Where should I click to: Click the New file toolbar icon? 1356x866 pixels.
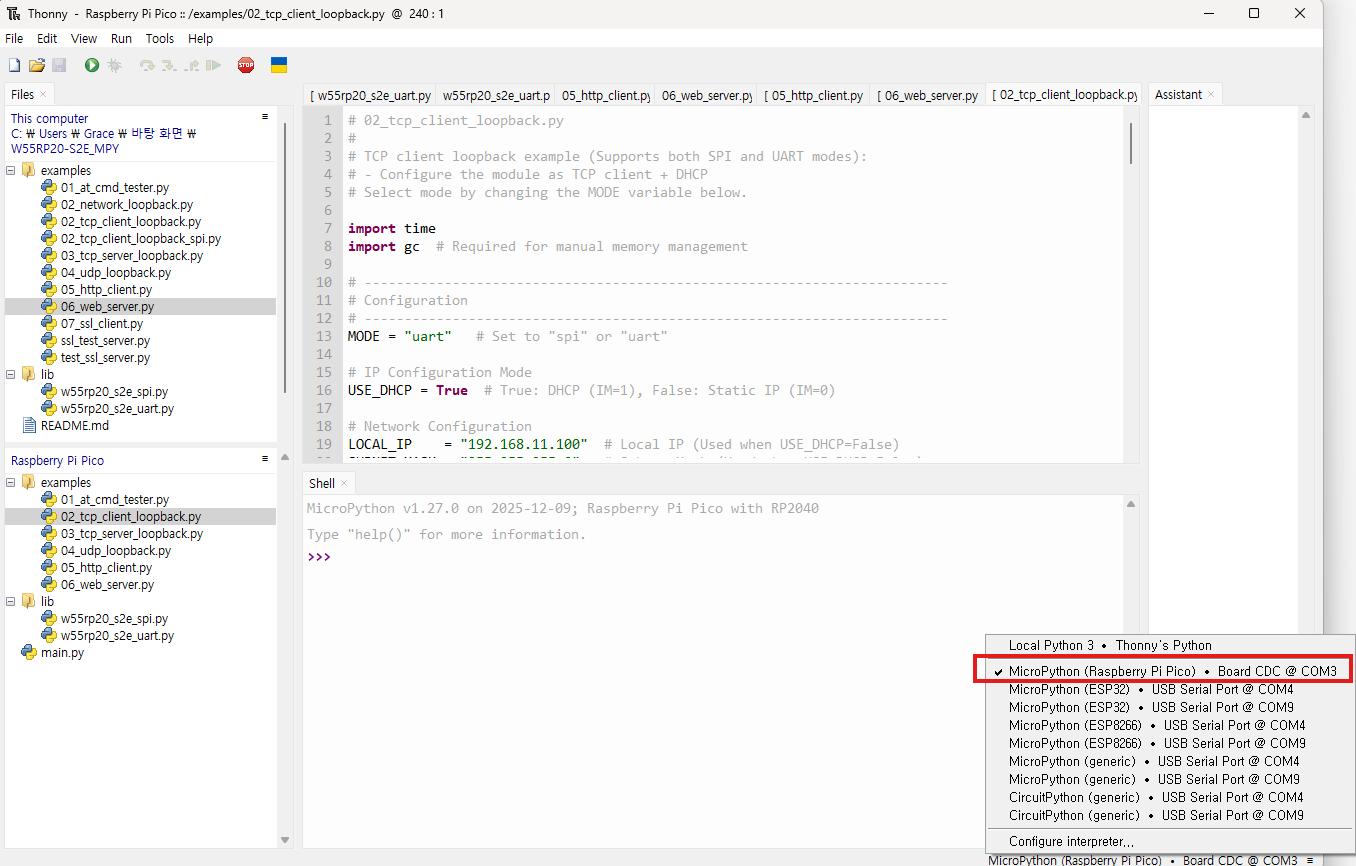(x=14, y=65)
